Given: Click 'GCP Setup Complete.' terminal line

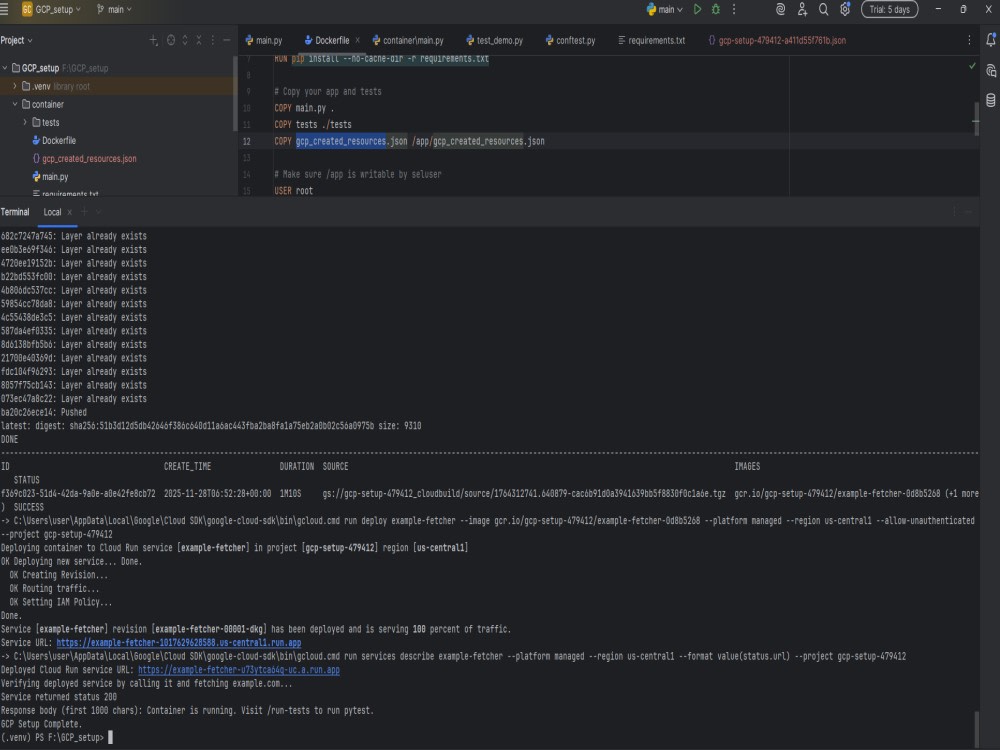Looking at the screenshot, I should [x=41, y=724].
